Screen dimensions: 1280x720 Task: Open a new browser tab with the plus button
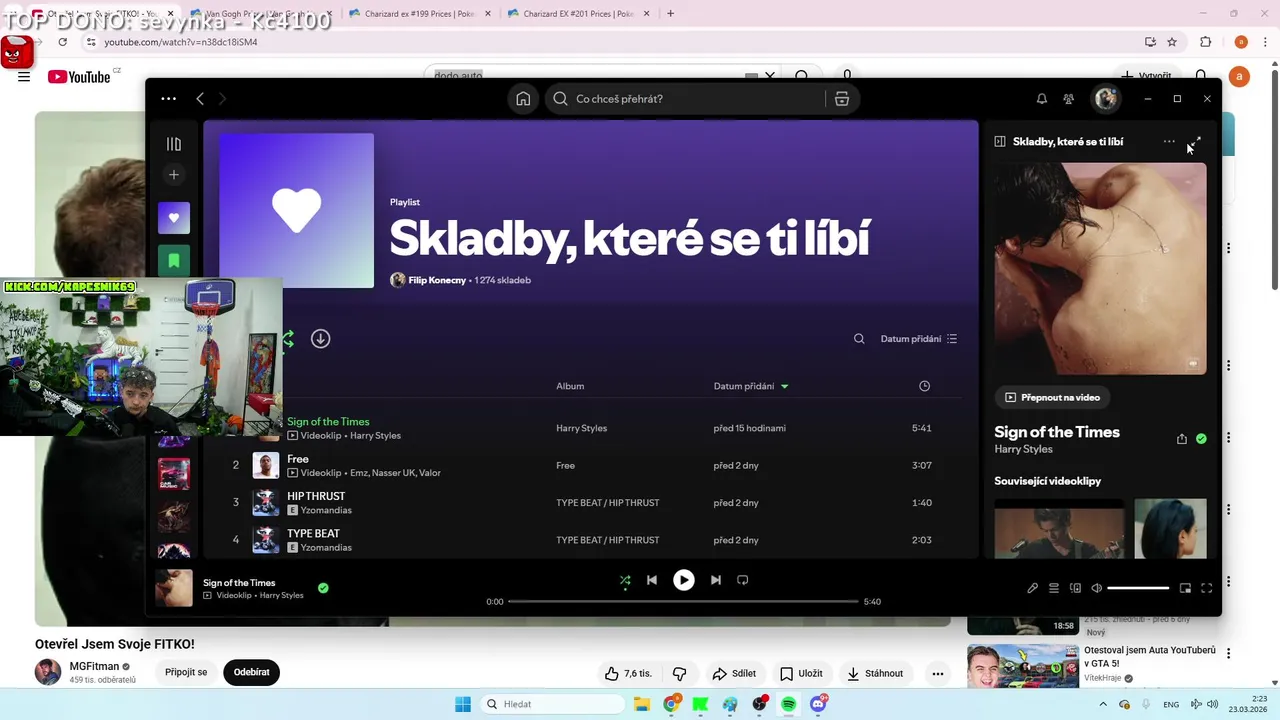(670, 14)
